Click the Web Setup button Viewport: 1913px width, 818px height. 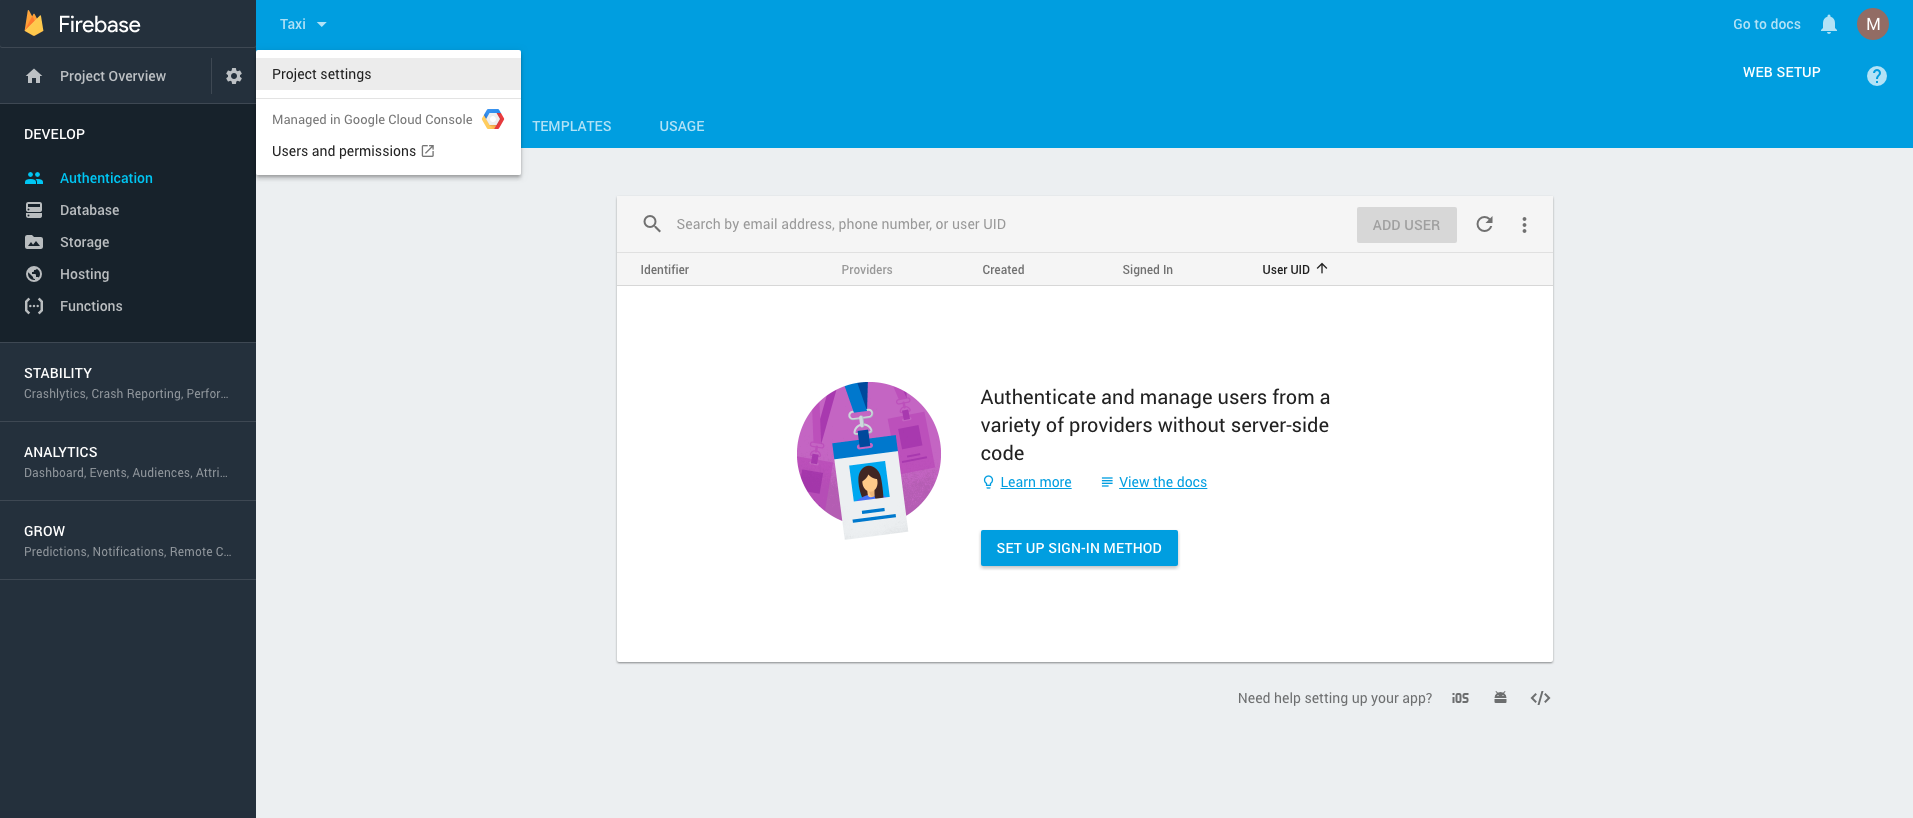pos(1781,72)
